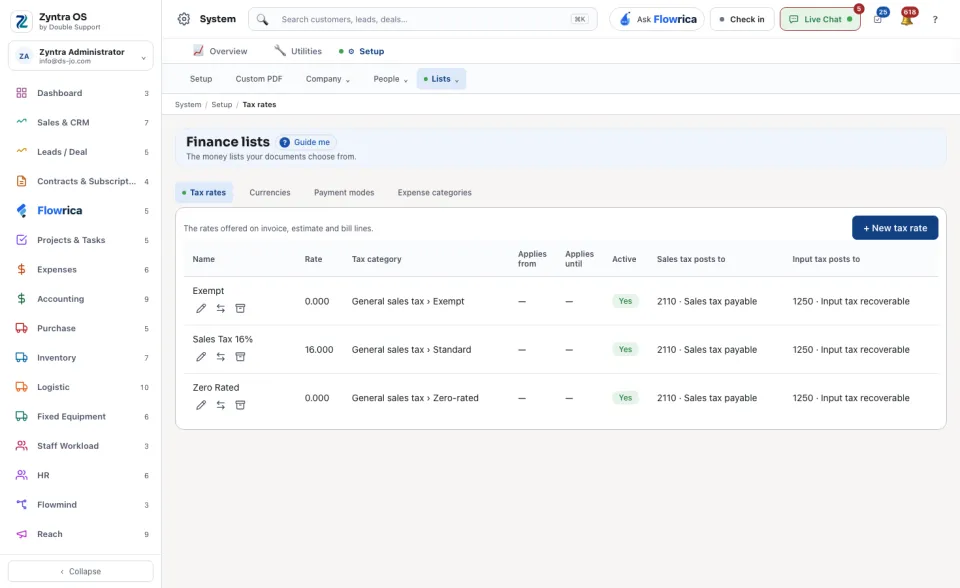Viewport: 960px width, 588px height.
Task: Click the System breadcrumb link
Action: (x=188, y=105)
